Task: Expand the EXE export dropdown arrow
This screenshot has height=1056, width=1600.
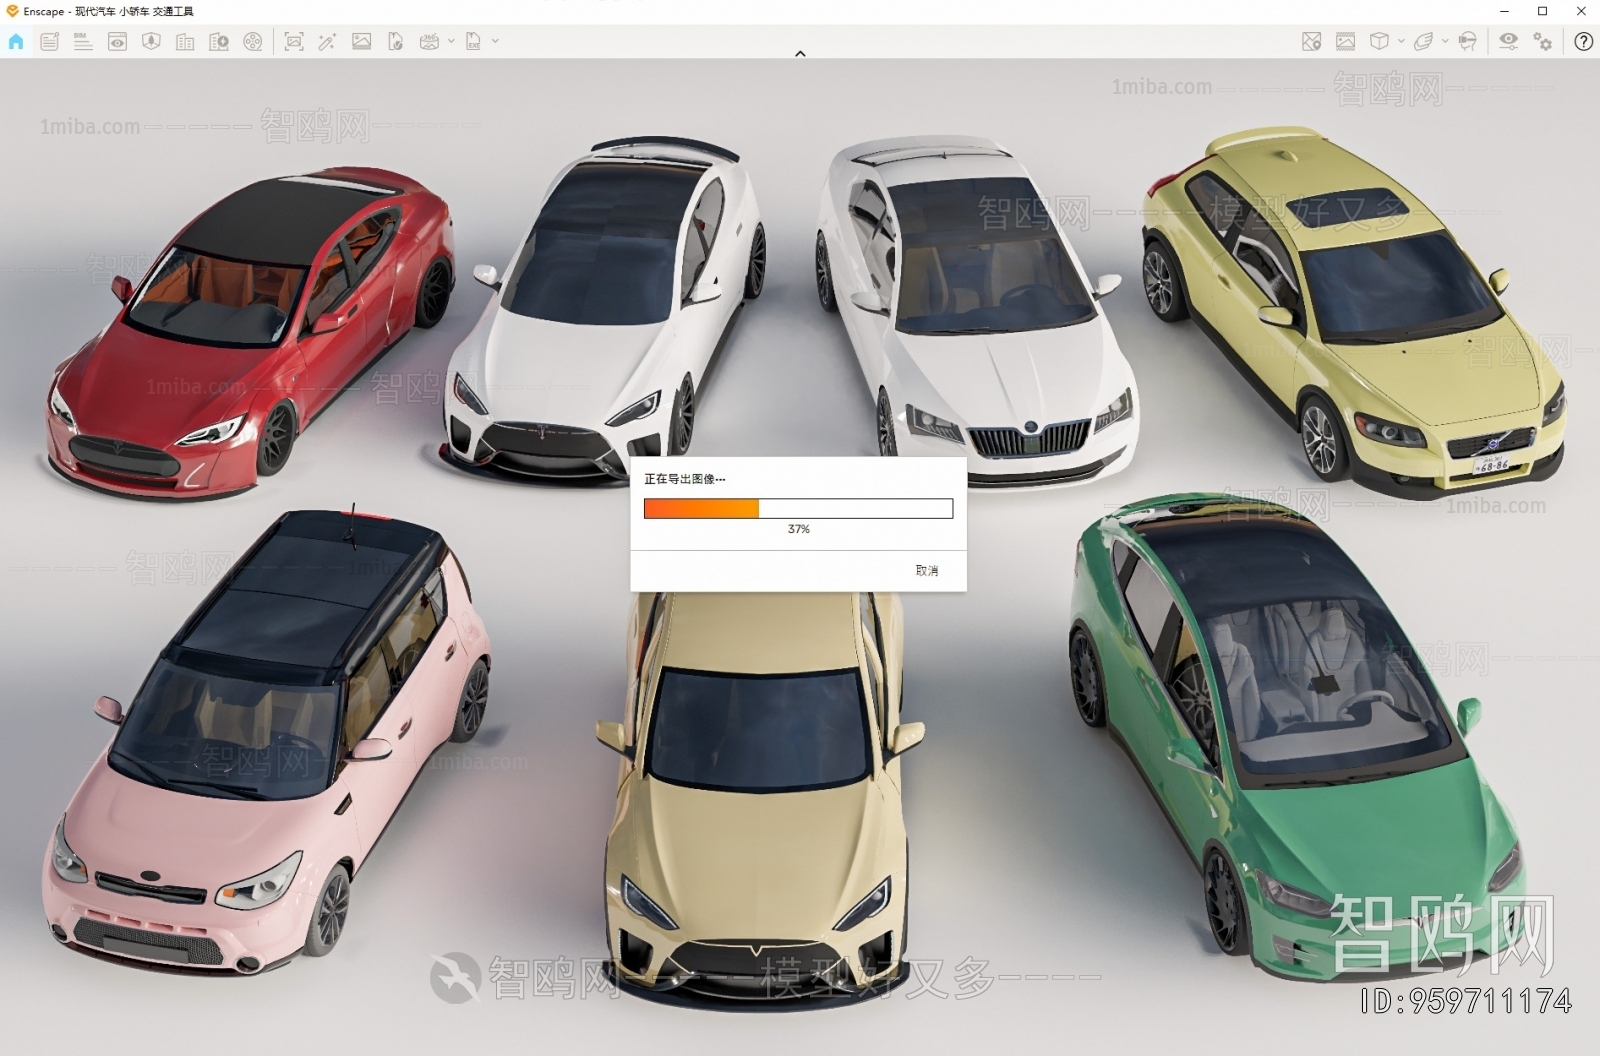Action: click(495, 41)
